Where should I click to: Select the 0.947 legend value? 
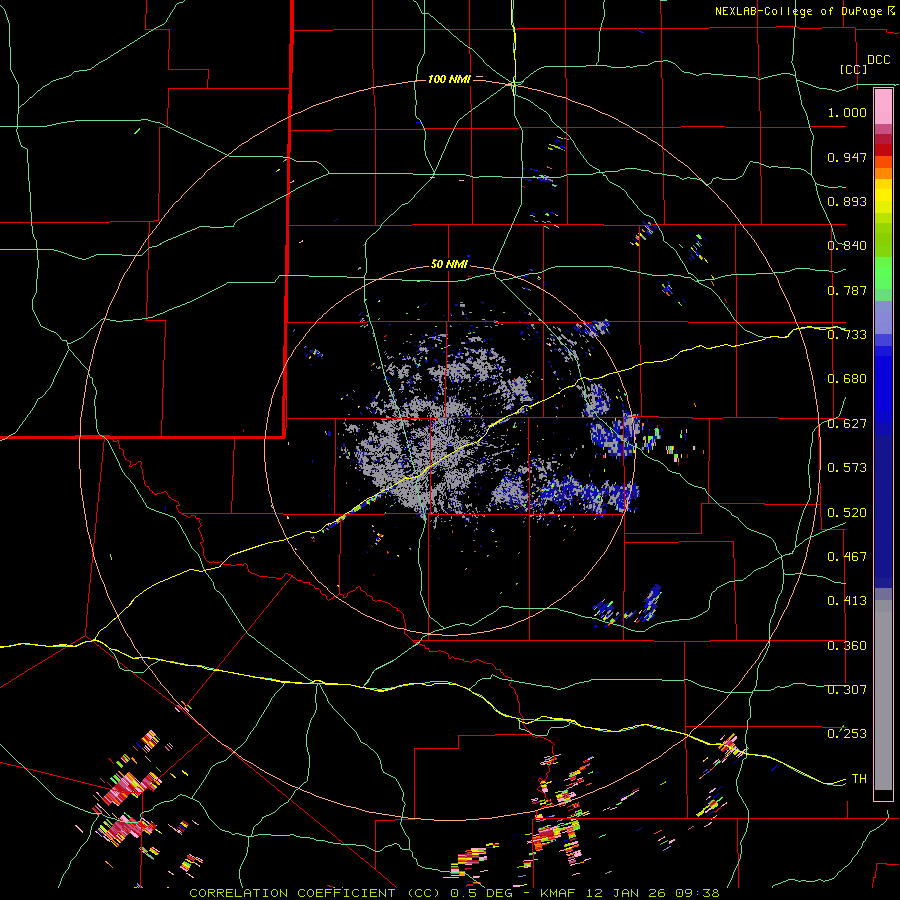click(x=847, y=157)
